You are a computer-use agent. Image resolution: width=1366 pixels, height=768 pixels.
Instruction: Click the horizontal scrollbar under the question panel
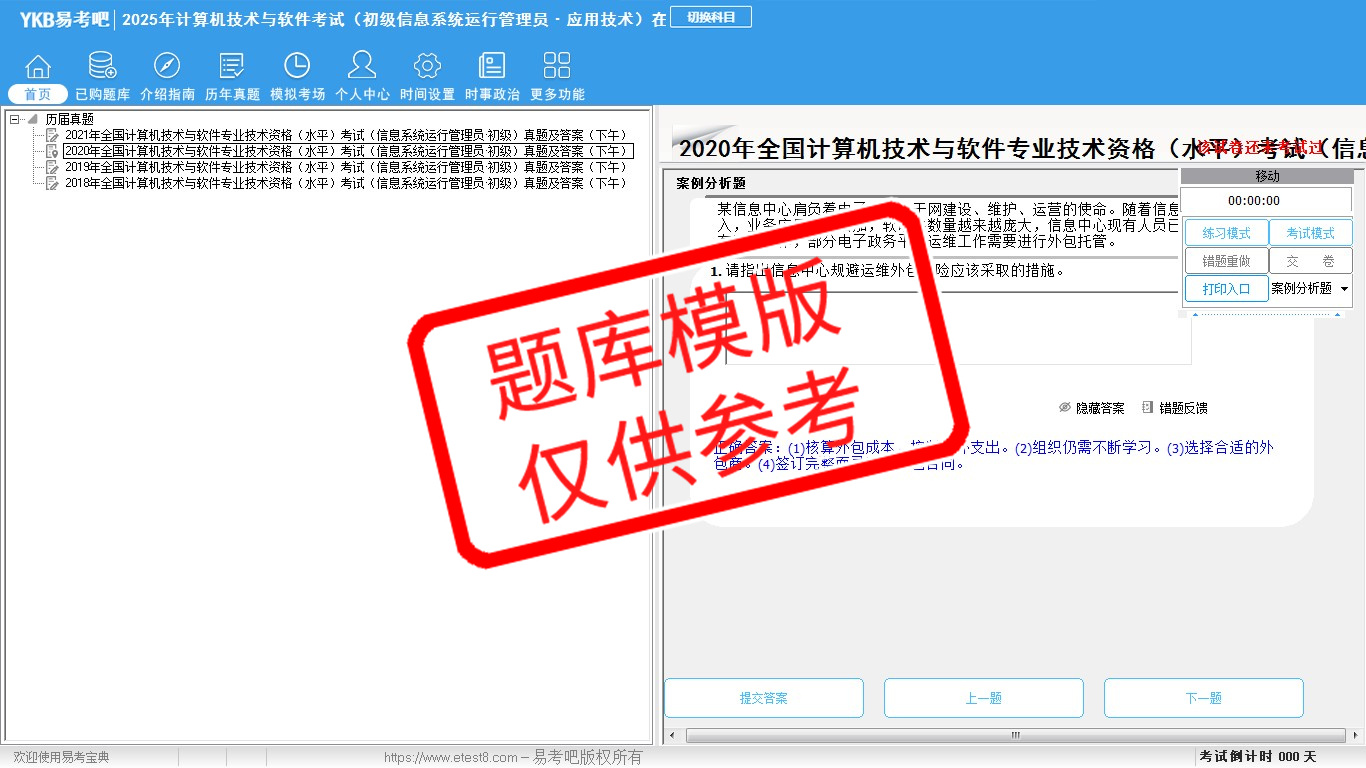[x=850, y=736]
